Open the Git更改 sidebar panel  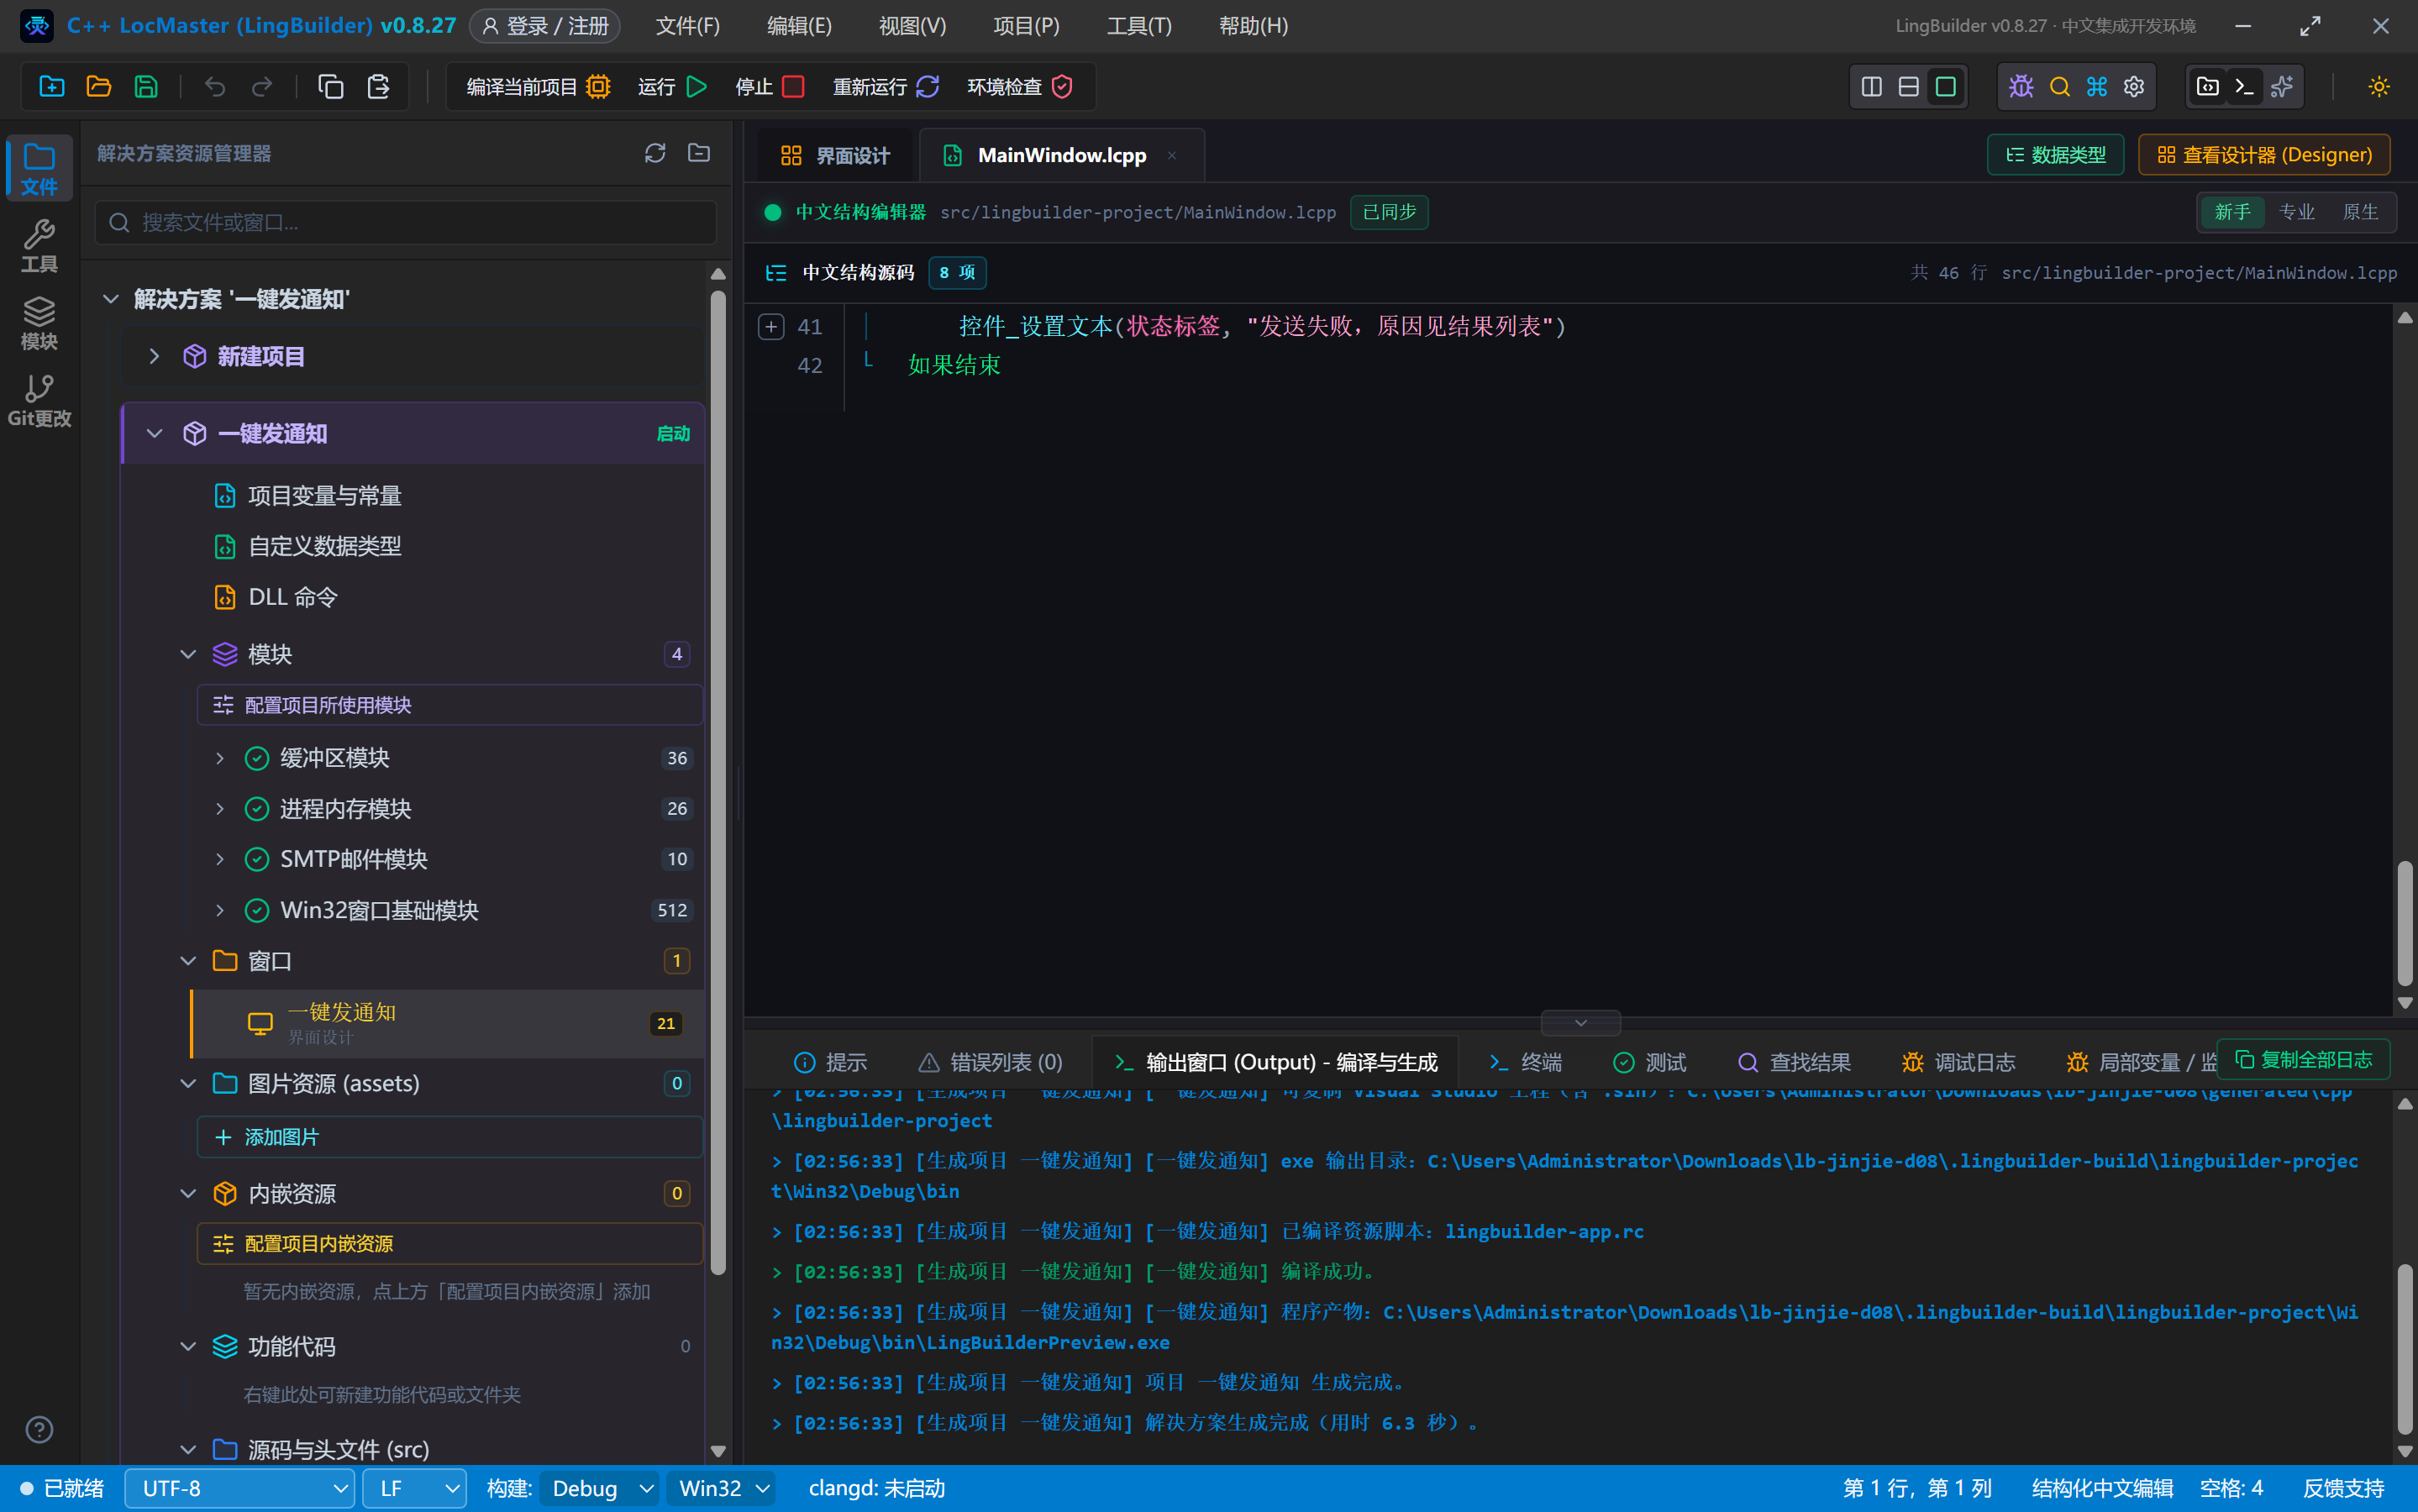[39, 400]
